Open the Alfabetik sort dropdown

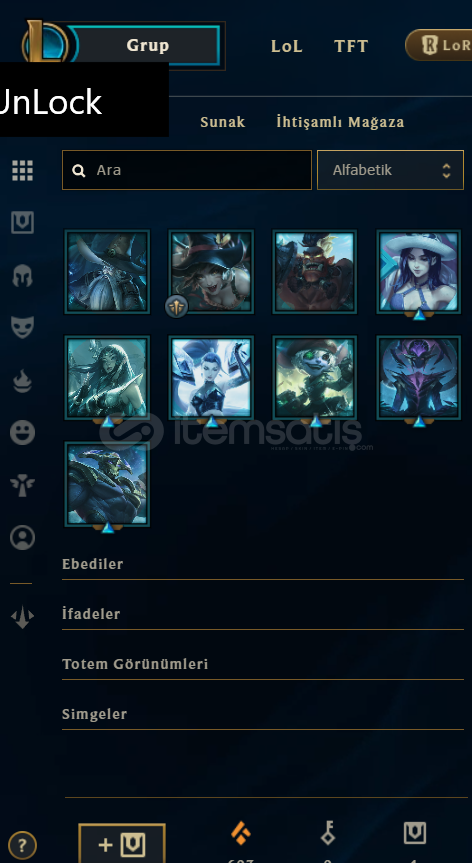[391, 170]
